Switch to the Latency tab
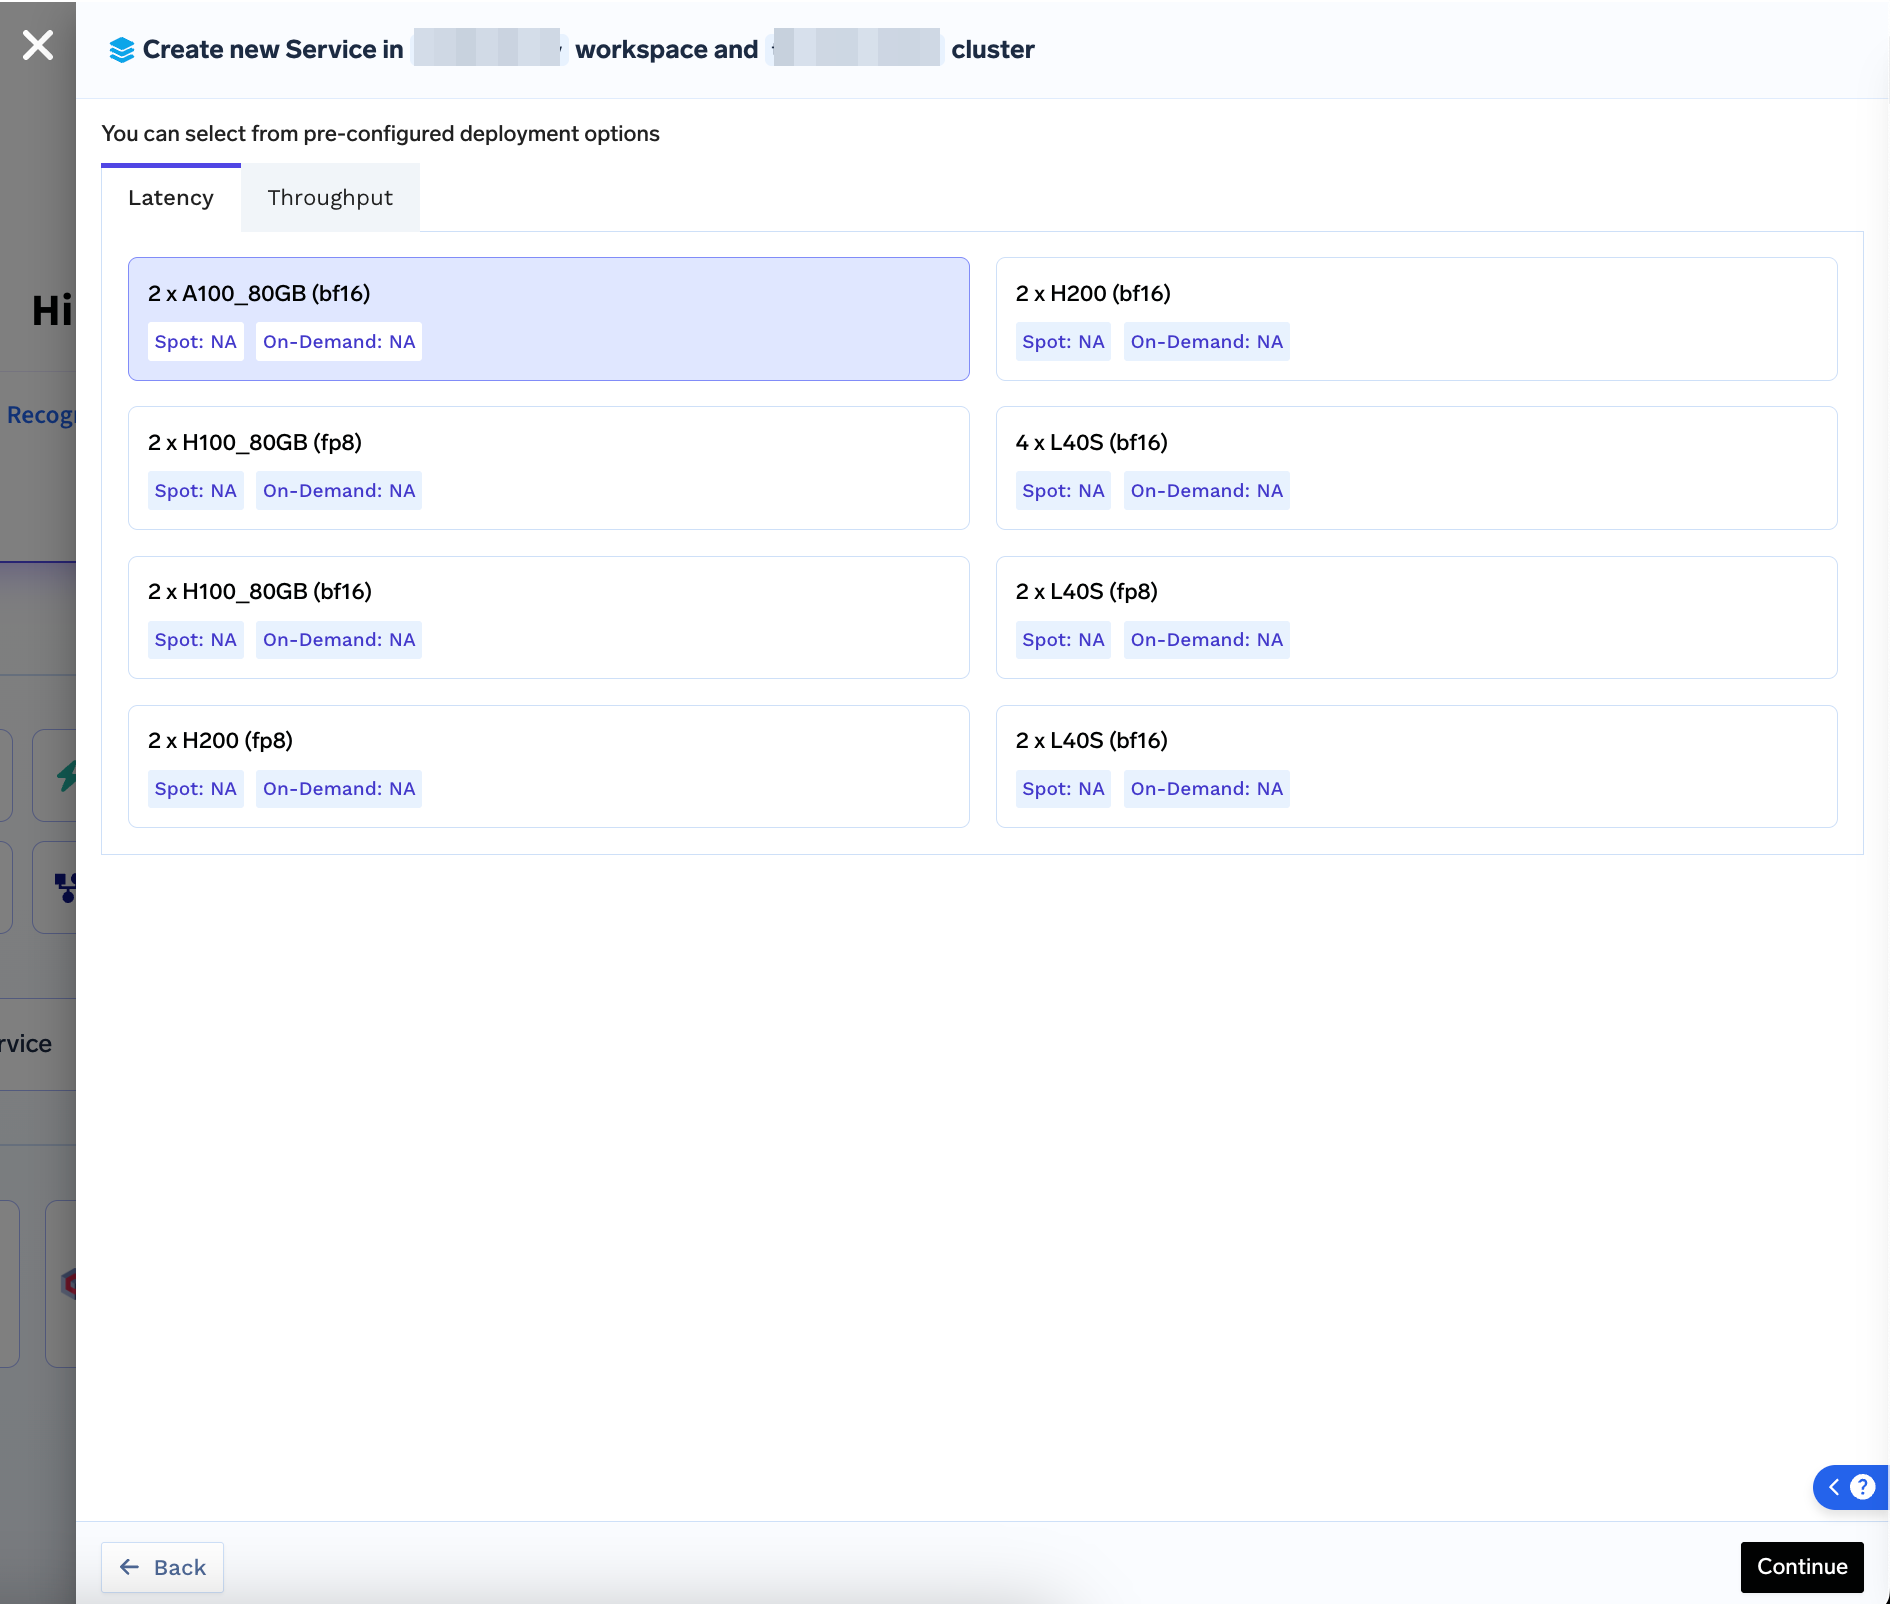Viewport: 1890px width, 1604px height. coord(170,197)
